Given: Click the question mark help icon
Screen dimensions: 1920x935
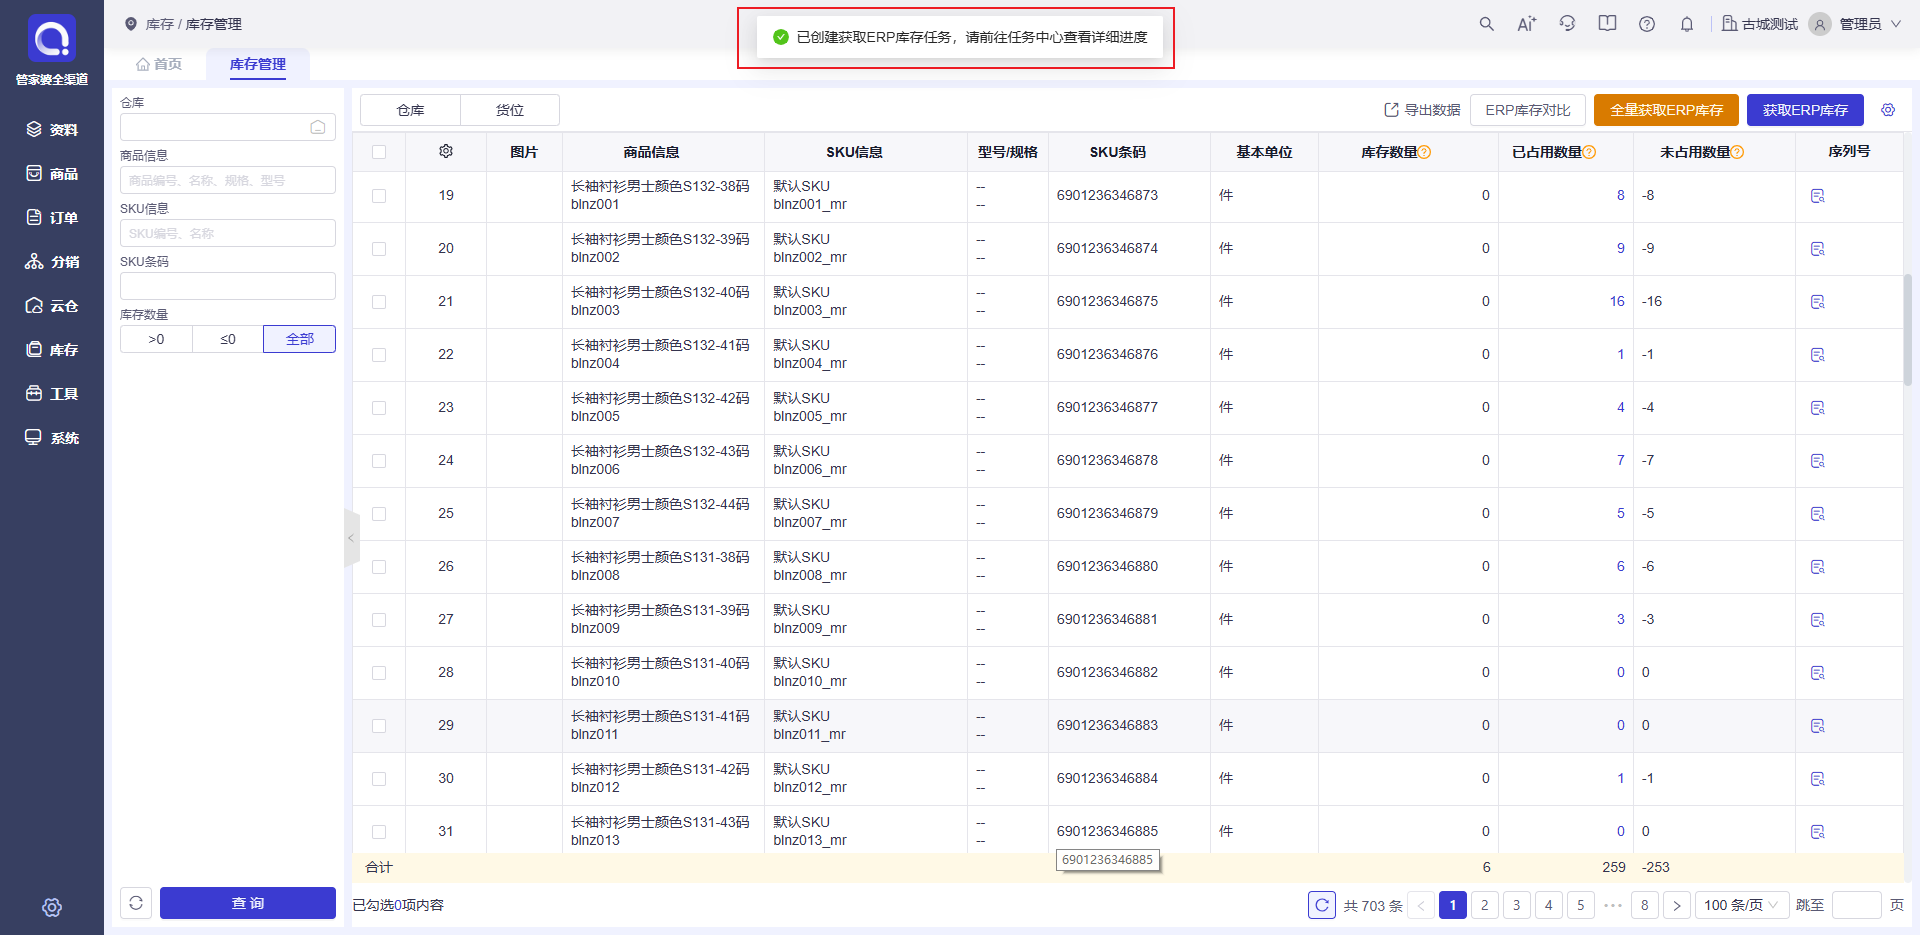Looking at the screenshot, I should pos(1647,24).
